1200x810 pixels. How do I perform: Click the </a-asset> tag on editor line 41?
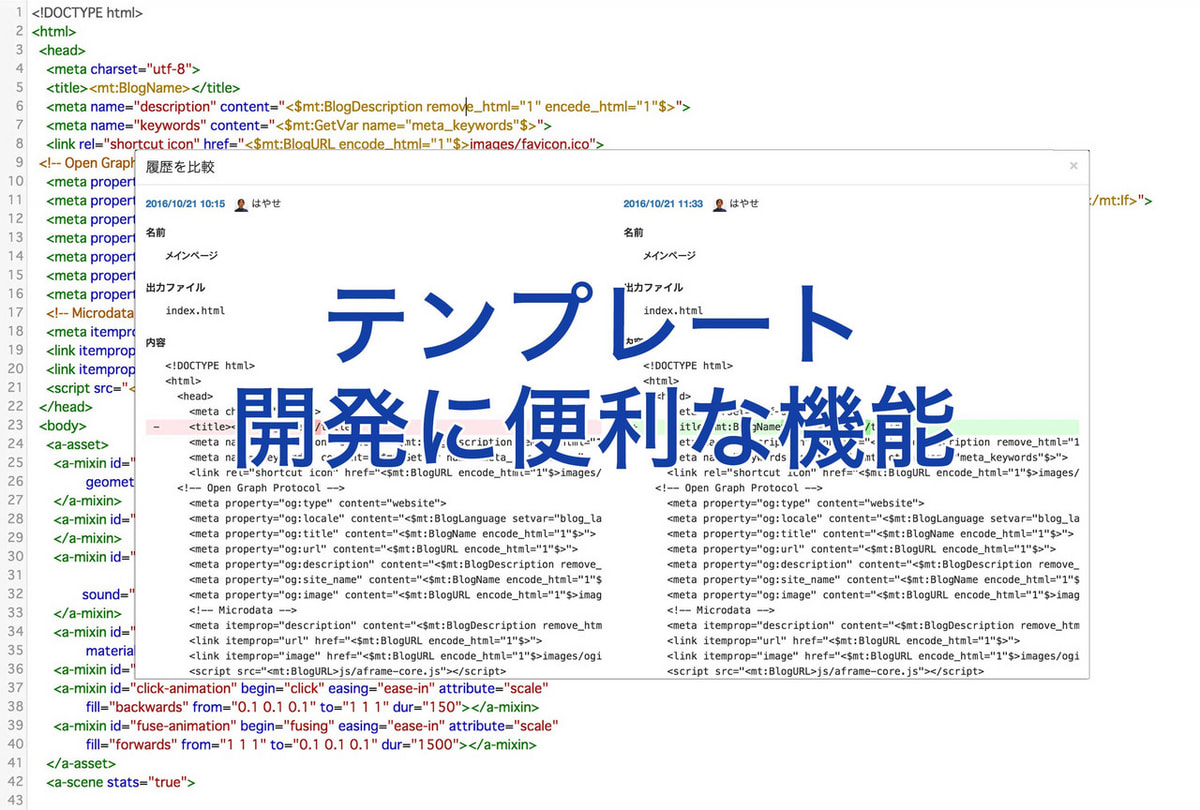pyautogui.click(x=80, y=764)
